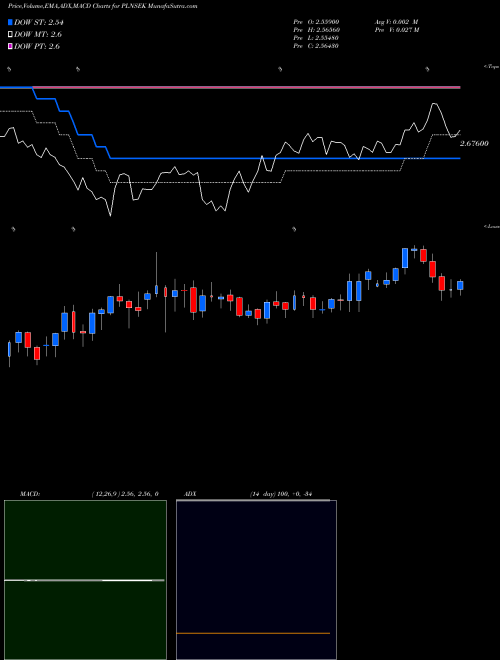Select the 'DOW ST: 2.54' legend text
Viewport: 500px width, 660px height.
(x=39, y=22)
